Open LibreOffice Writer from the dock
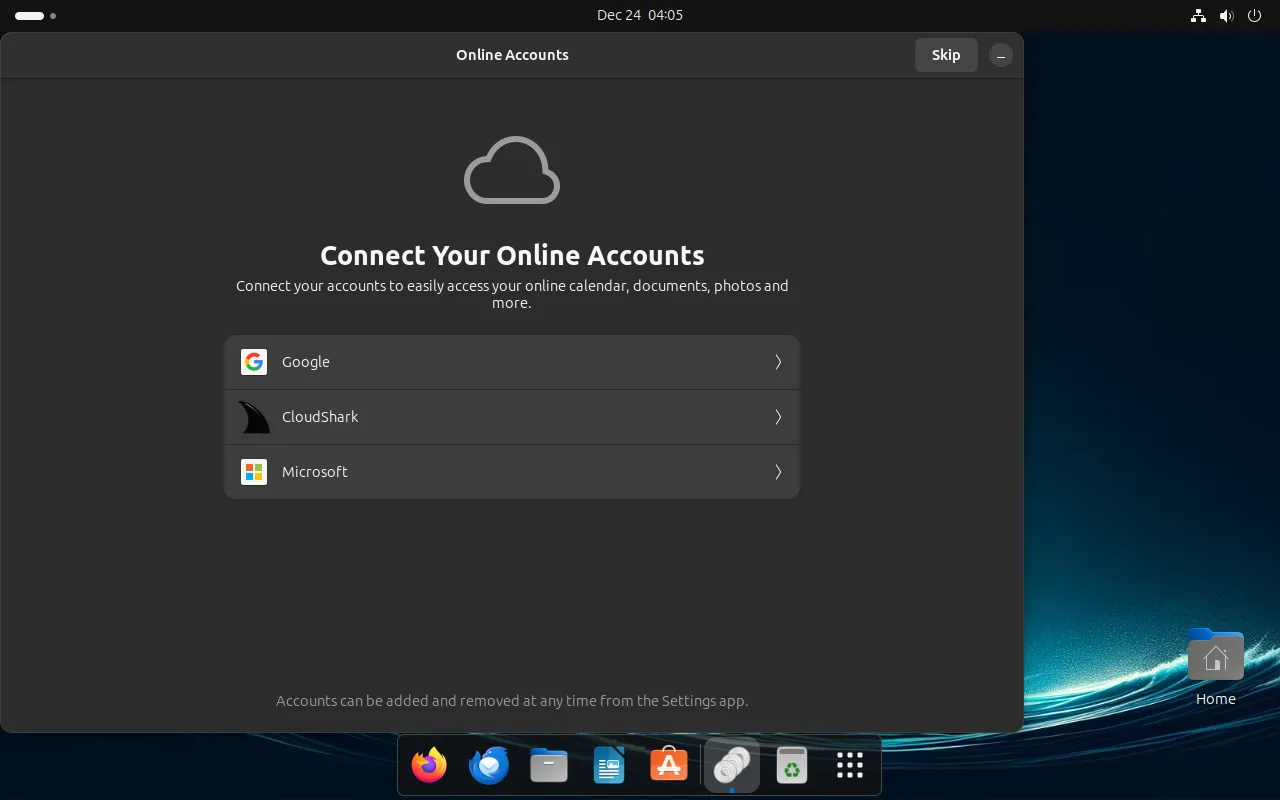The width and height of the screenshot is (1280, 800). (x=609, y=766)
